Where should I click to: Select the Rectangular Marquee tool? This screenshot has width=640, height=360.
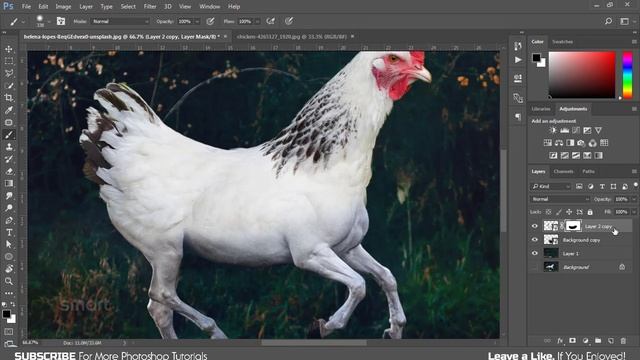tap(9, 61)
